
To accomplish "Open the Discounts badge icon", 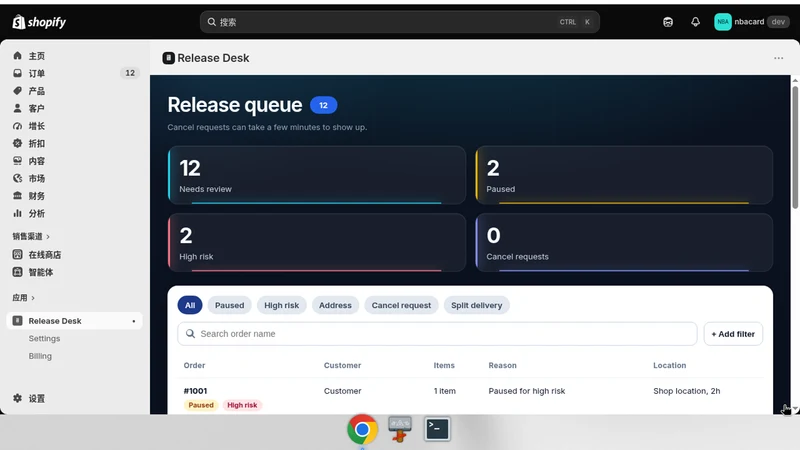I will (x=17, y=143).
